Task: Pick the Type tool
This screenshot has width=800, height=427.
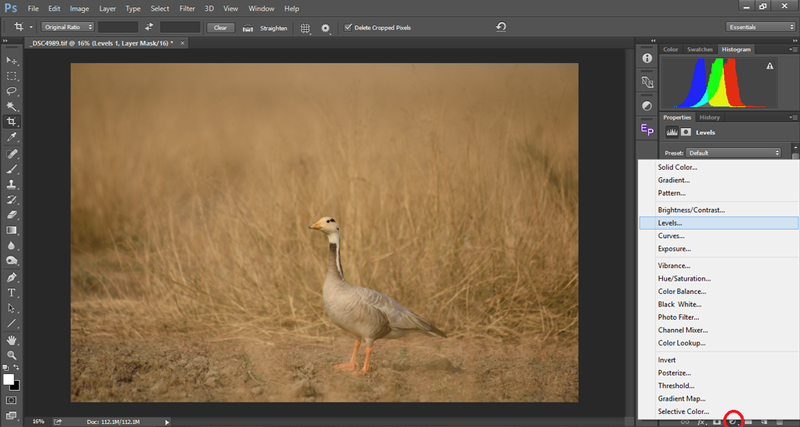Action: click(x=12, y=293)
